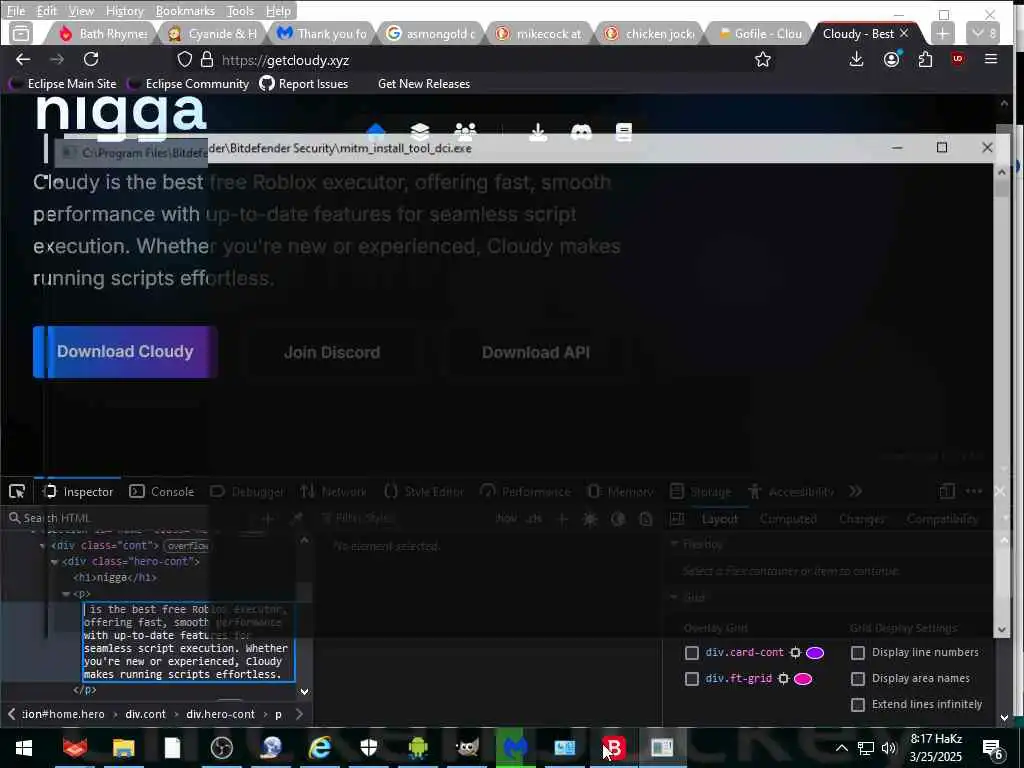Open the Report Issues bookmark
Image resolution: width=1024 pixels, height=768 pixels.
point(304,84)
